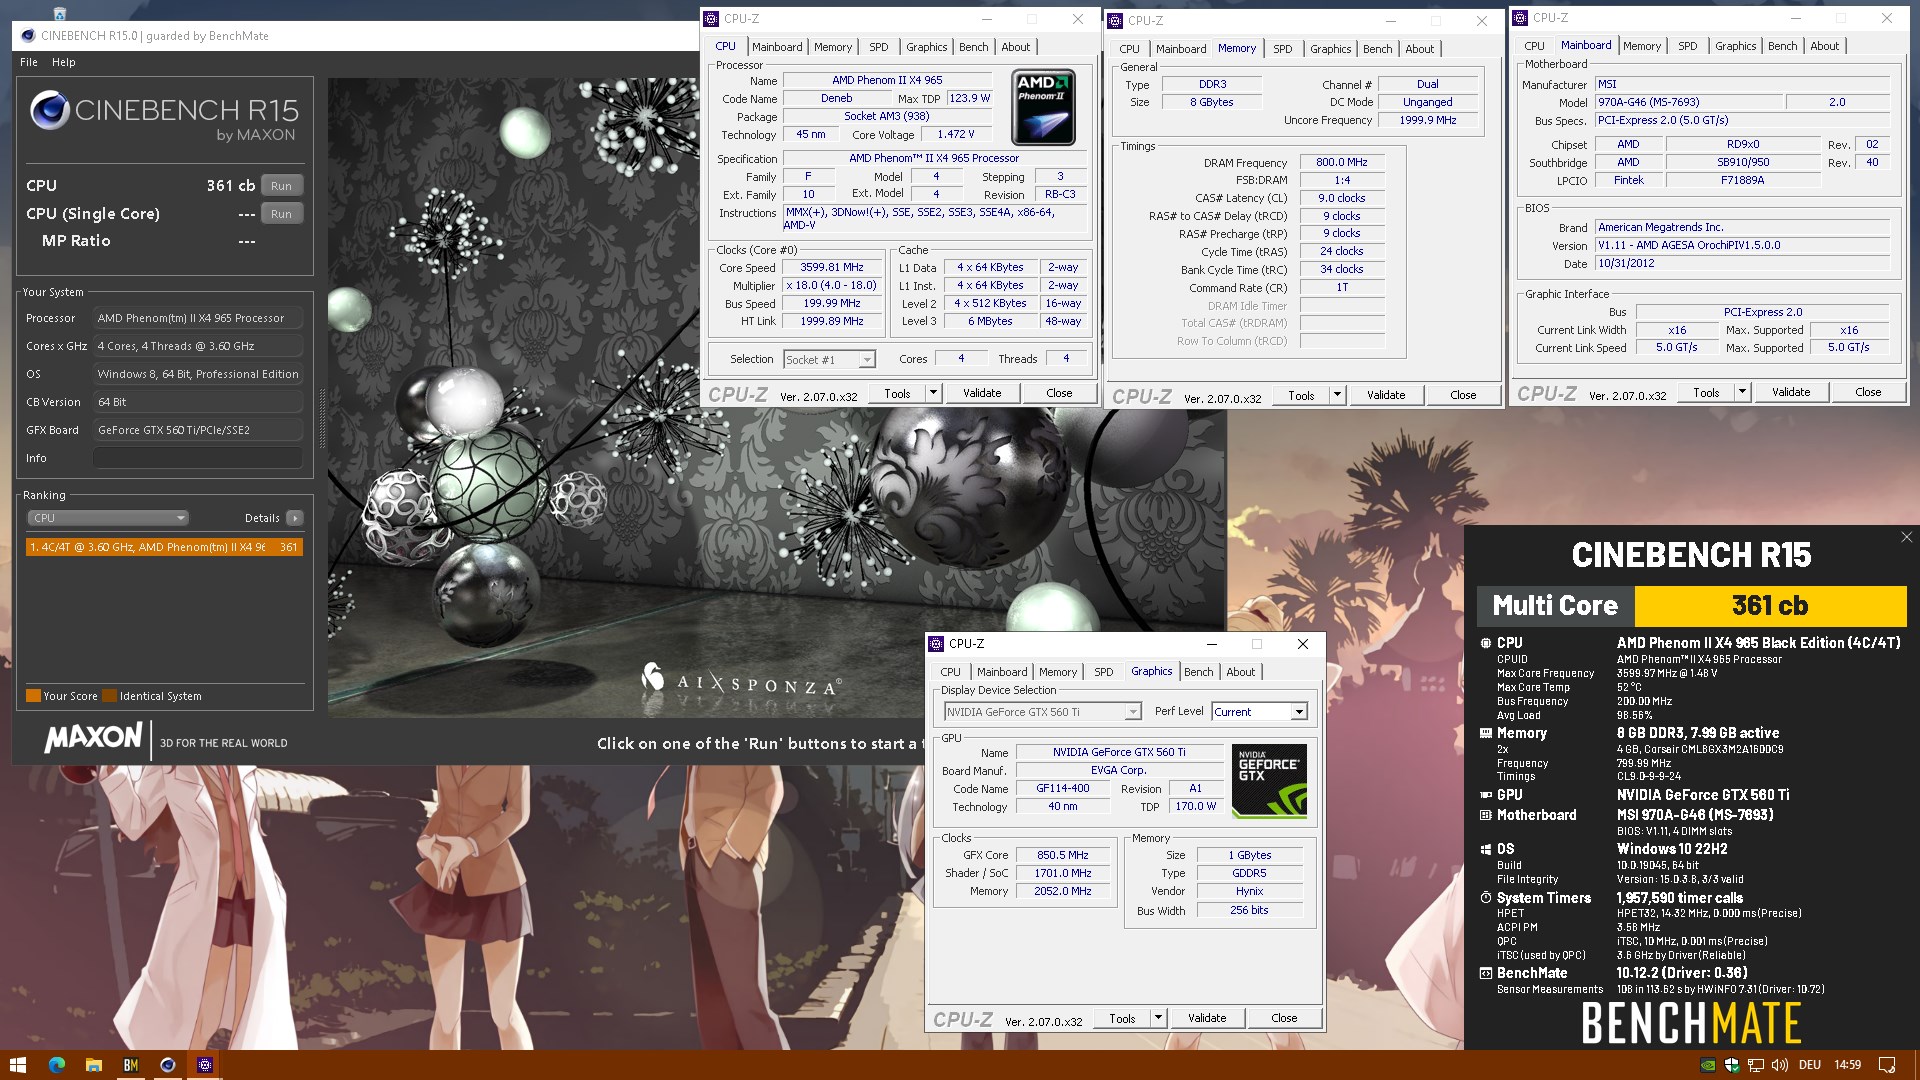This screenshot has height=1080, width=1920.
Task: Click the AMD Phenom II processor logo
Action: pos(1043,108)
